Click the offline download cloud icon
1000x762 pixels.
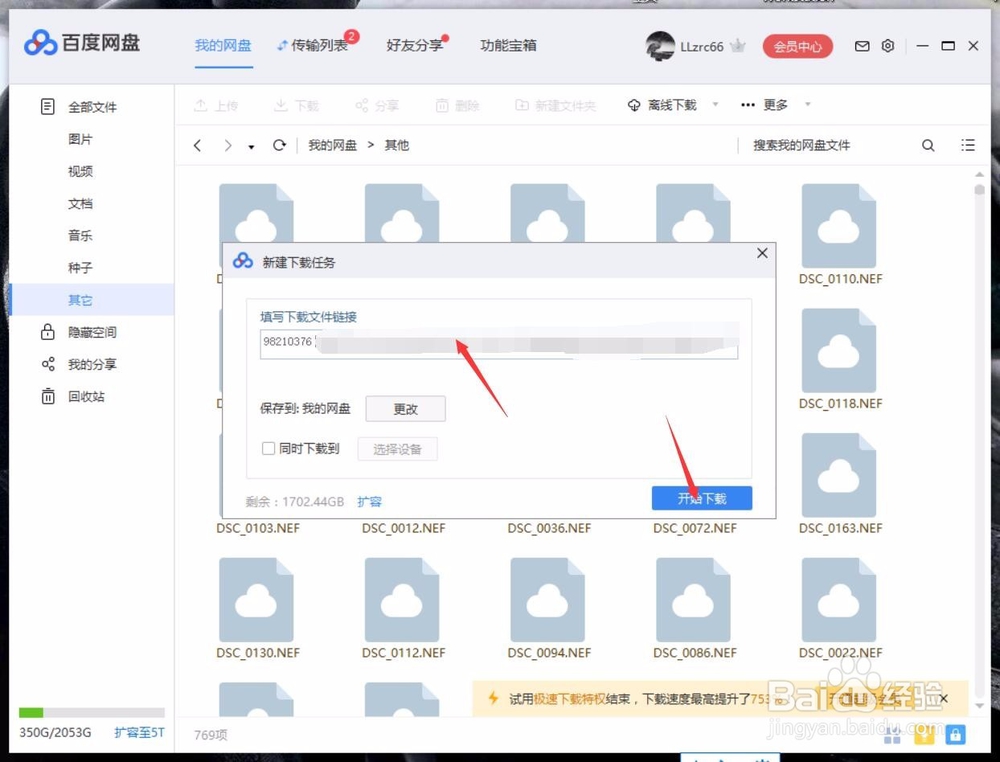tap(634, 105)
